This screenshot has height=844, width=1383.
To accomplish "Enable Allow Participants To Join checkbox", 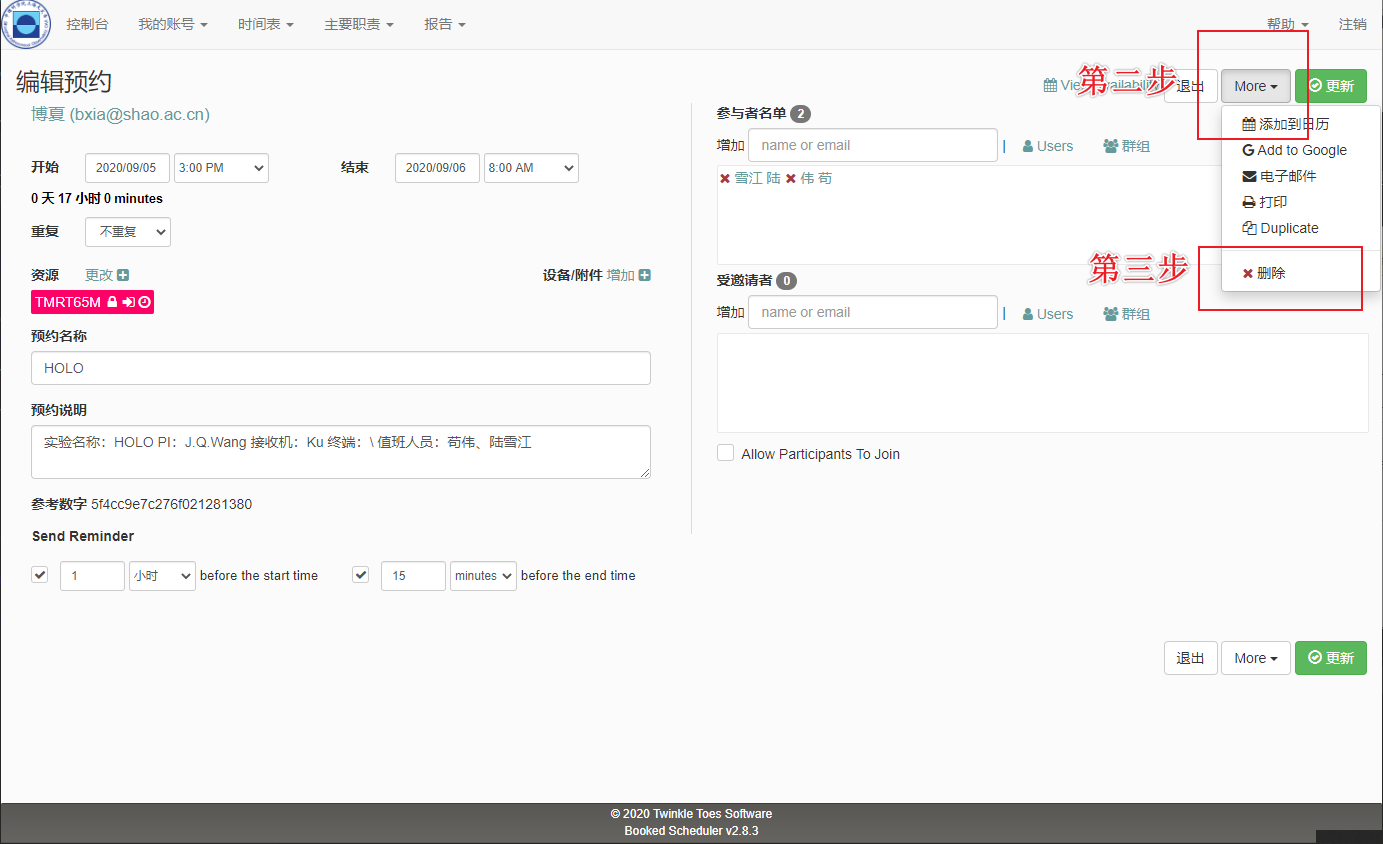I will point(726,453).
